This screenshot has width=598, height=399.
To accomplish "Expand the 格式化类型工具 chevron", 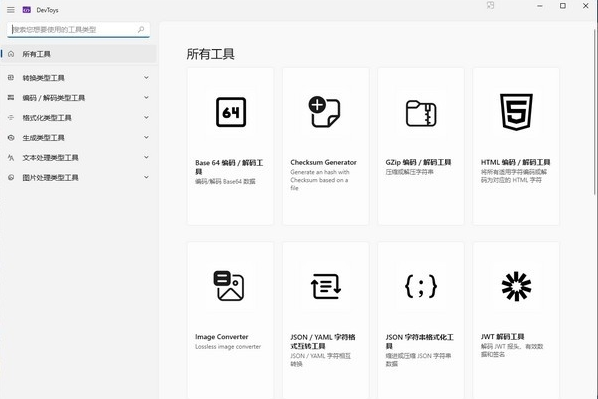I will pos(146,117).
